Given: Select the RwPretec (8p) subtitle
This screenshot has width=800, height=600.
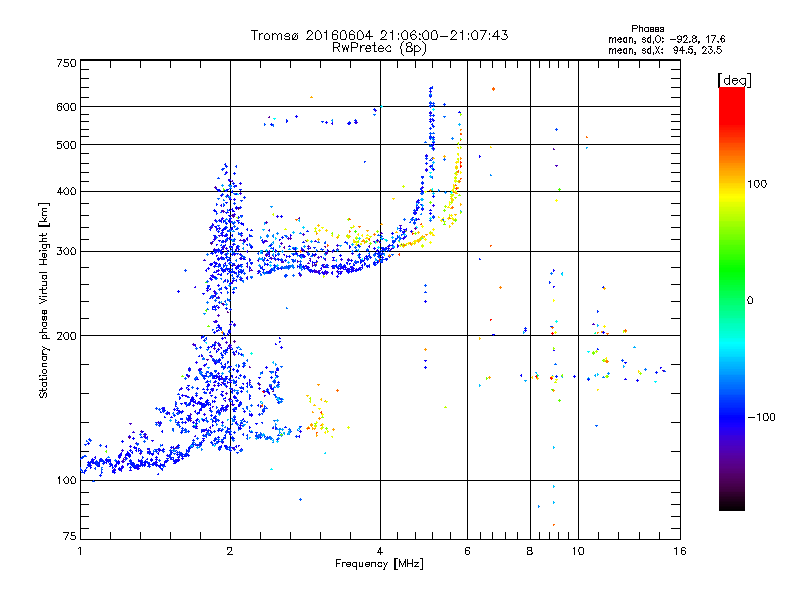Looking at the screenshot, I should coord(379,48).
